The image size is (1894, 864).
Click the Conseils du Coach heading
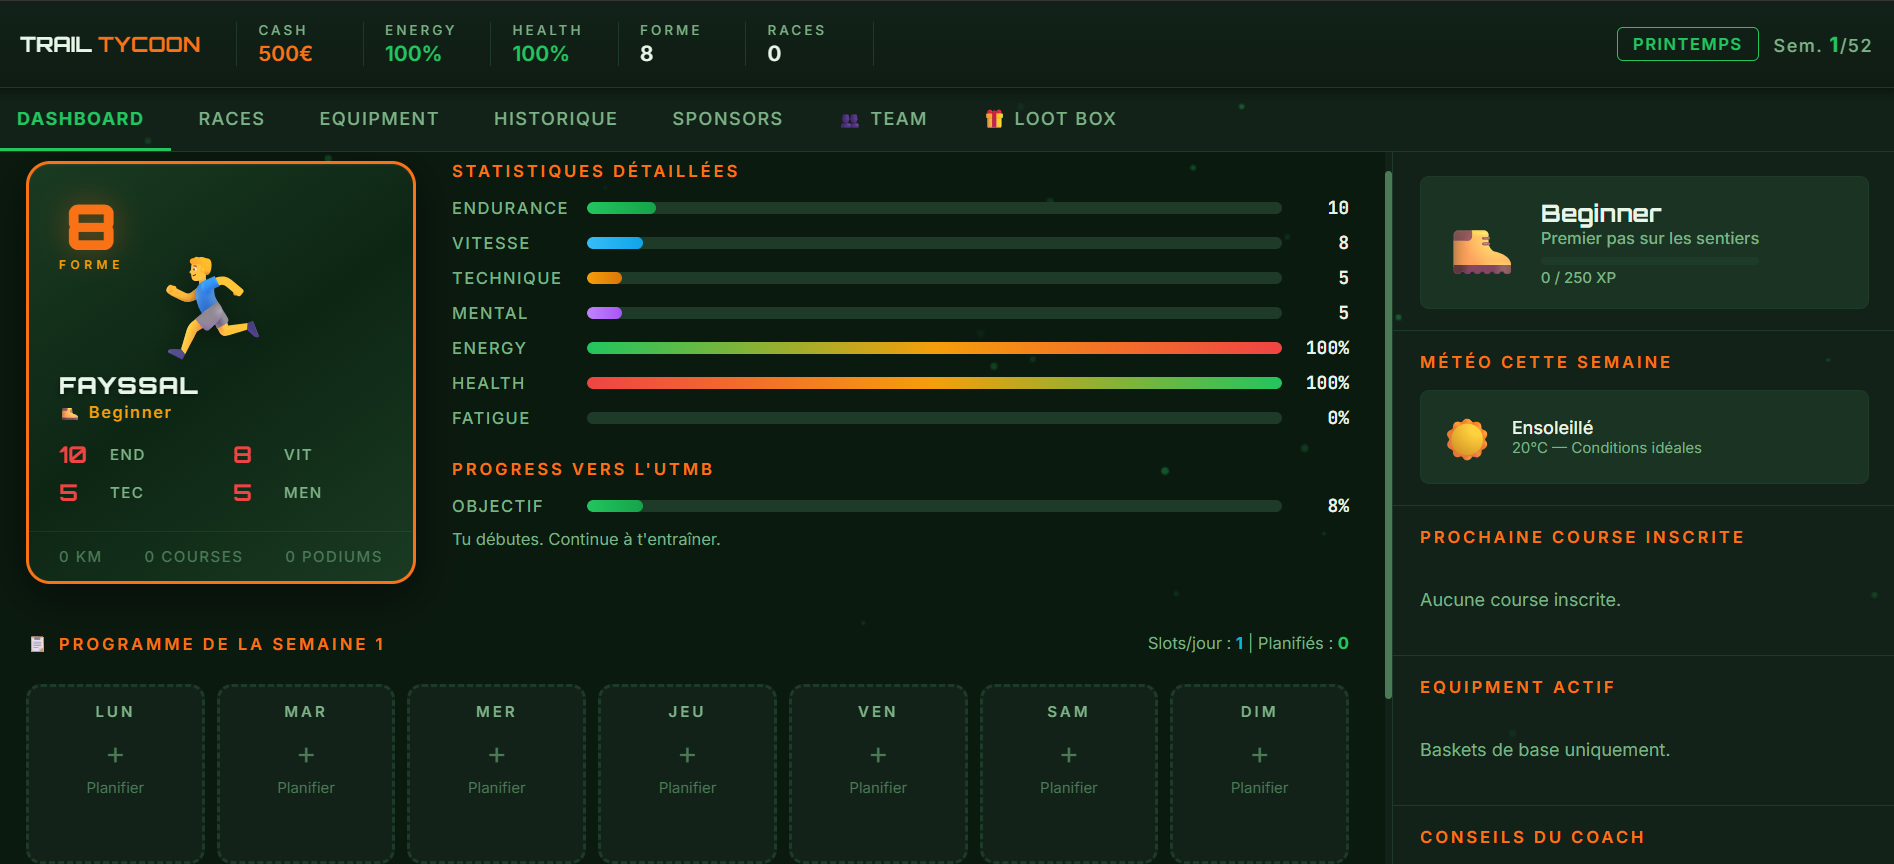coord(1532,838)
